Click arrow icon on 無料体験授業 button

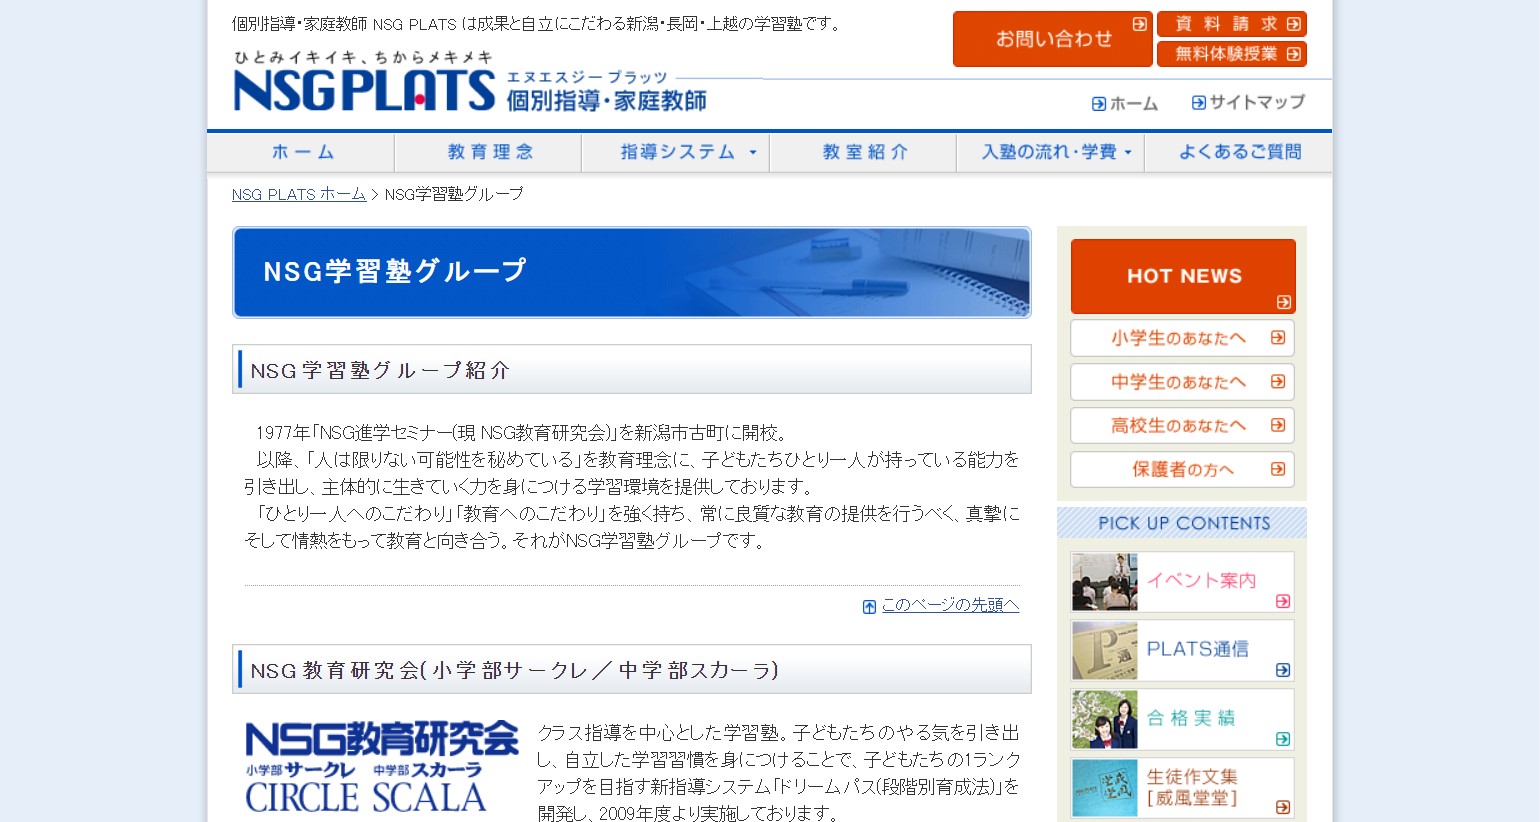[1294, 54]
